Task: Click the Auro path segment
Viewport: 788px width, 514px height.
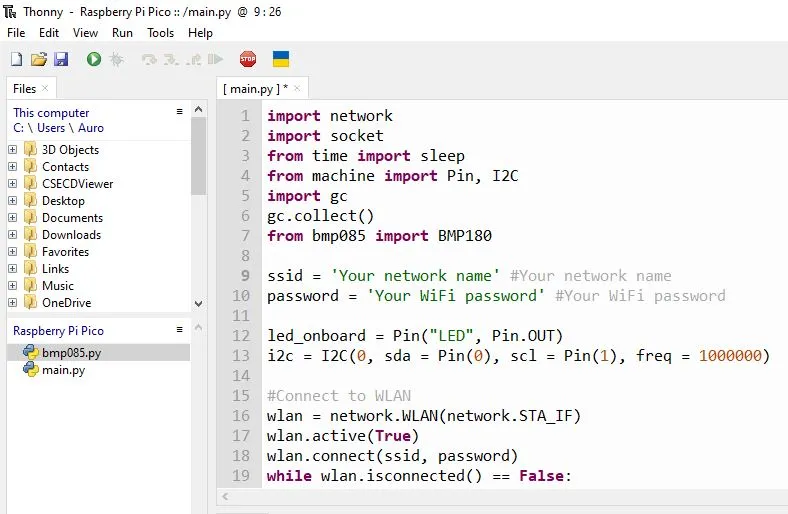Action: pyautogui.click(x=91, y=128)
